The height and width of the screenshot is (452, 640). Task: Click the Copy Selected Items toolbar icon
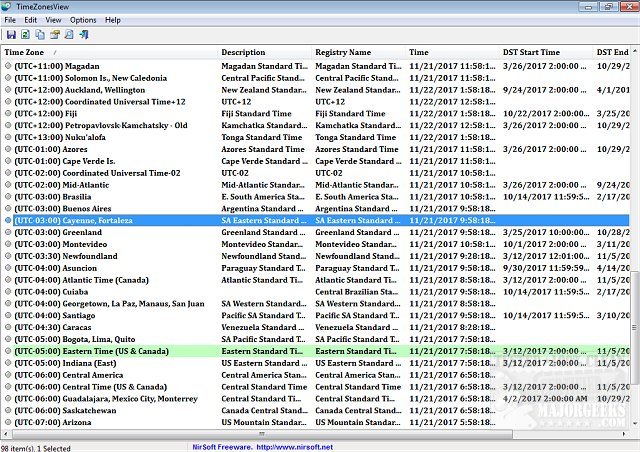[x=40, y=35]
